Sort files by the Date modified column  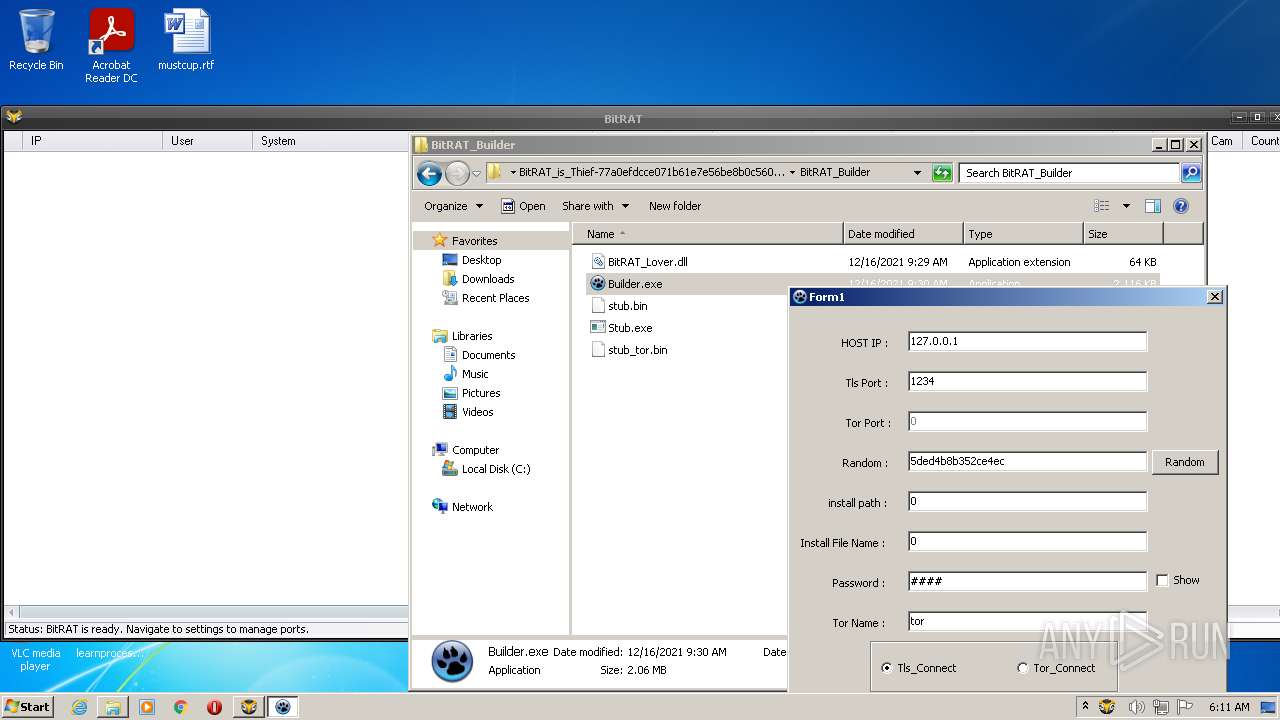[903, 234]
